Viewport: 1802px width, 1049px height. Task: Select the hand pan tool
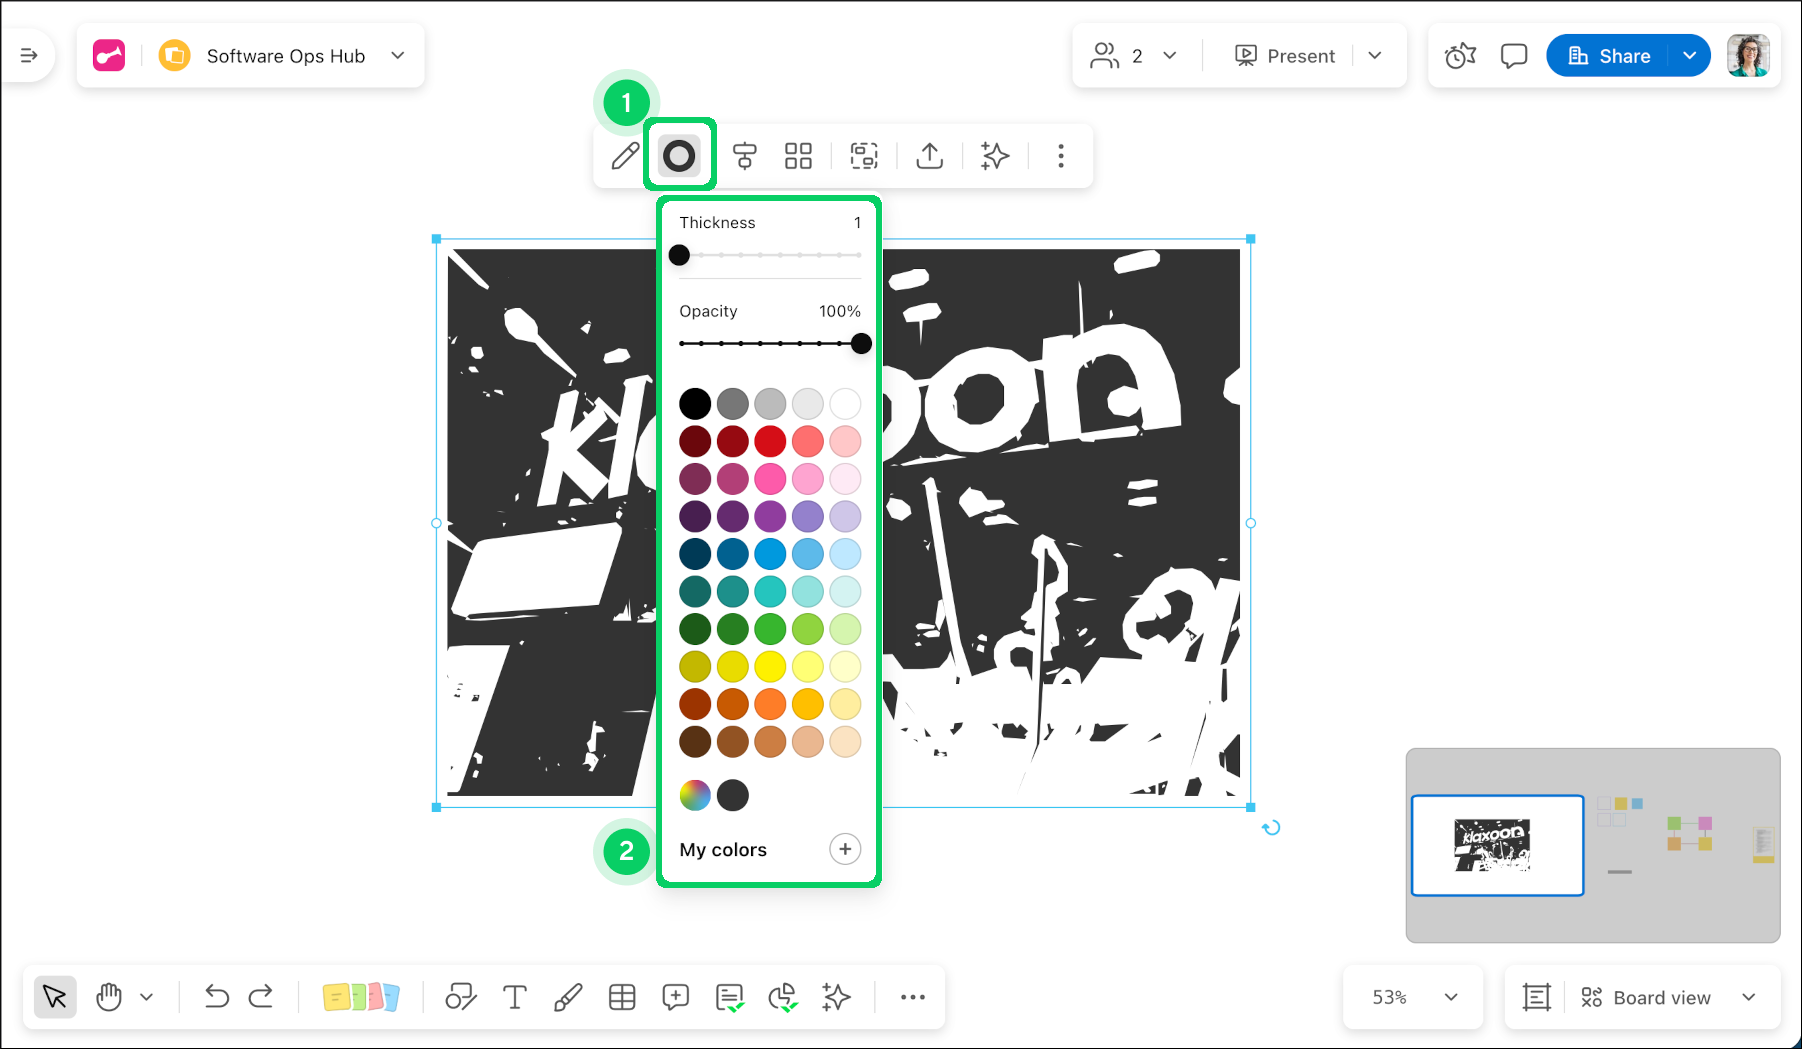click(x=109, y=997)
